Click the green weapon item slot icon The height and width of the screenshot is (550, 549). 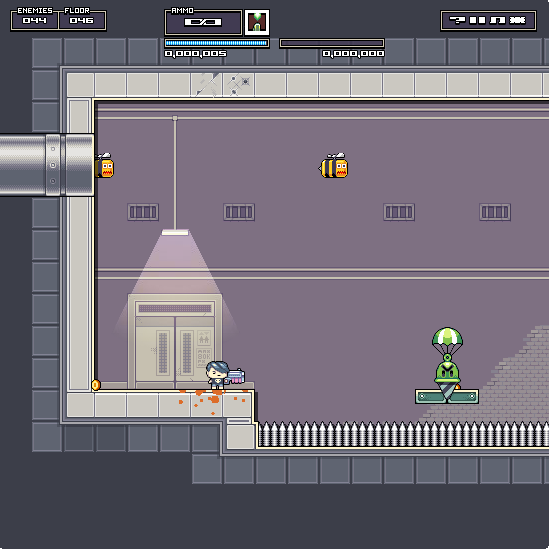257,22
